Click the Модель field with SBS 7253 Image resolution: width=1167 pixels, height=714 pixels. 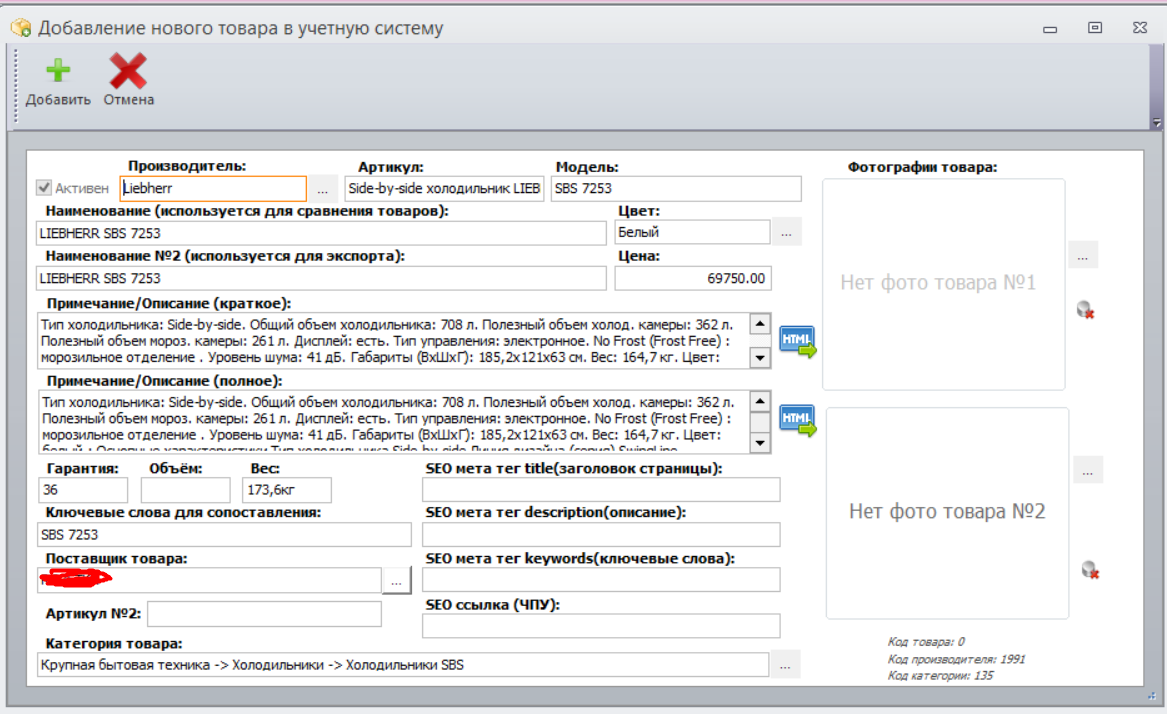[x=676, y=188]
